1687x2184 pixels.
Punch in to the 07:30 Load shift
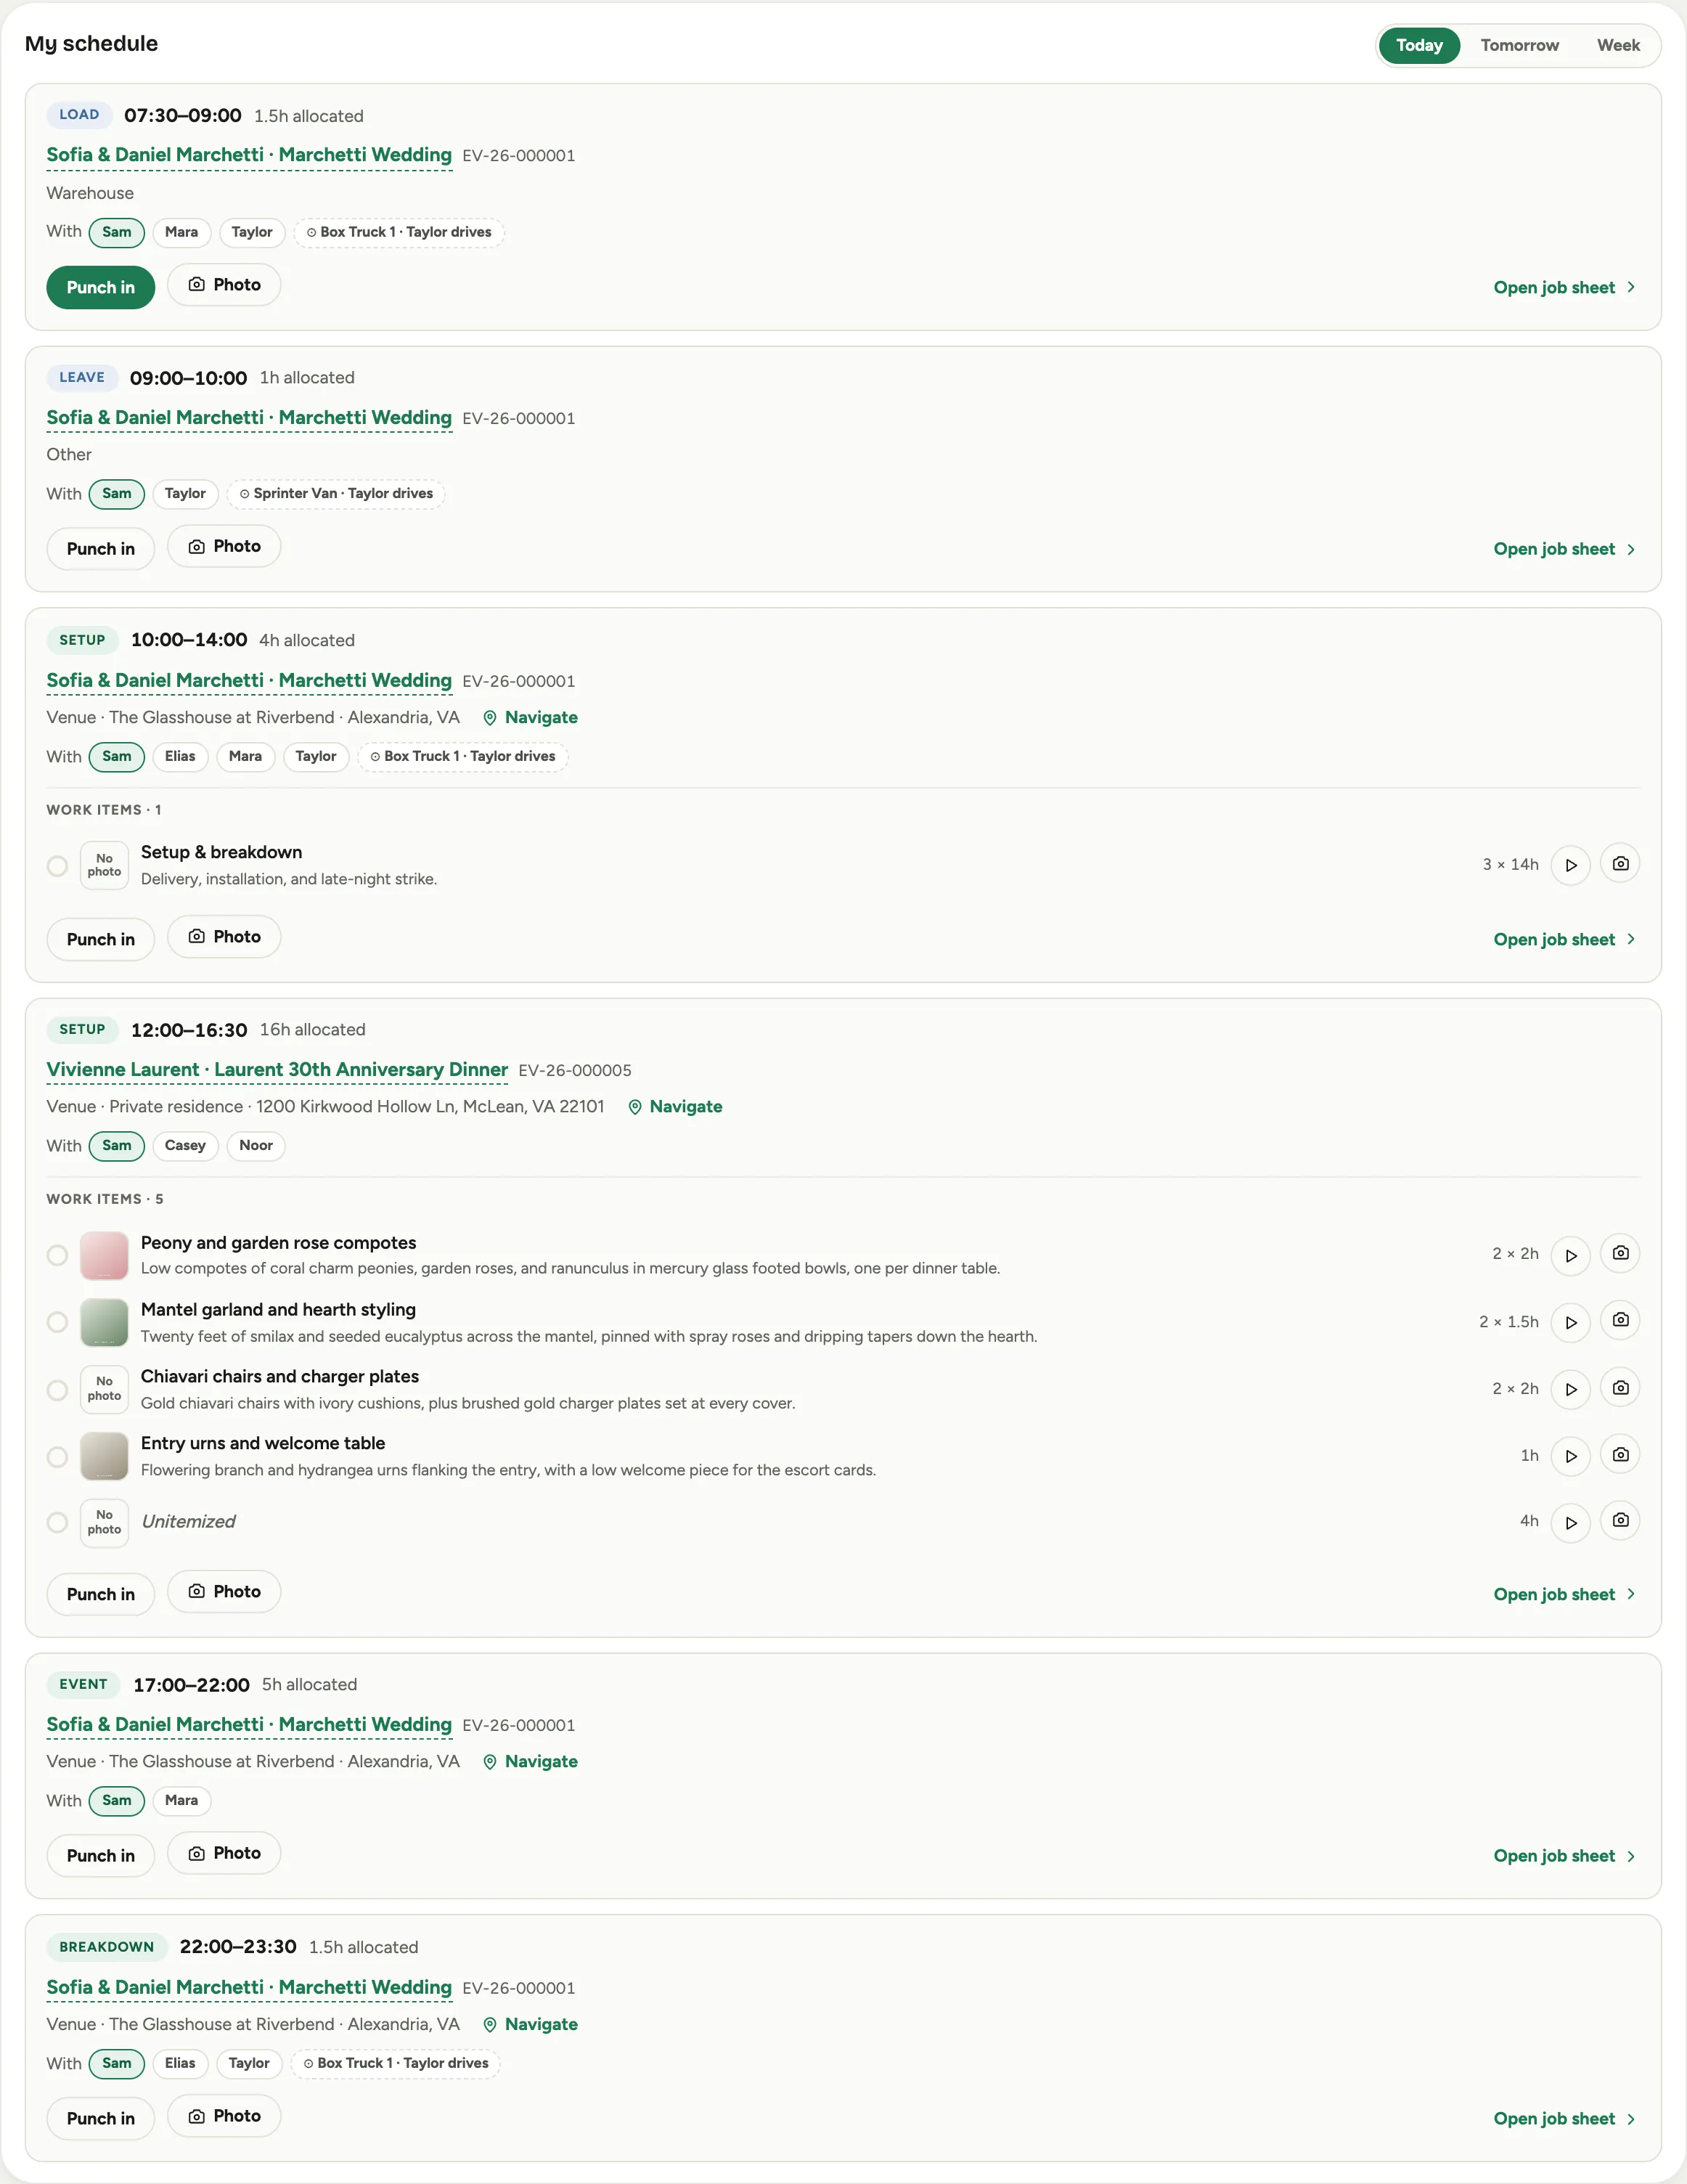(x=101, y=287)
